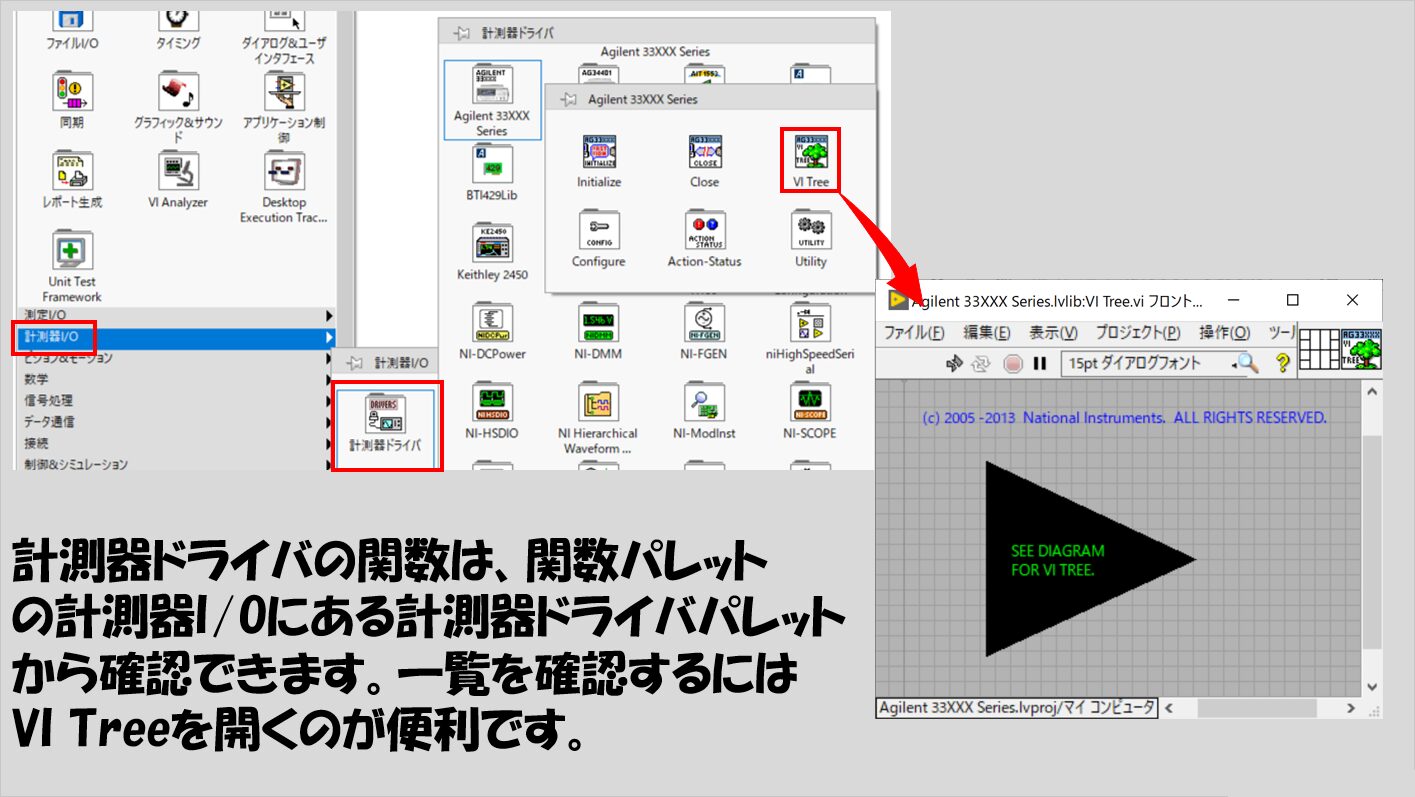
Task: Open the NI-SCOPE palette
Action: point(811,402)
